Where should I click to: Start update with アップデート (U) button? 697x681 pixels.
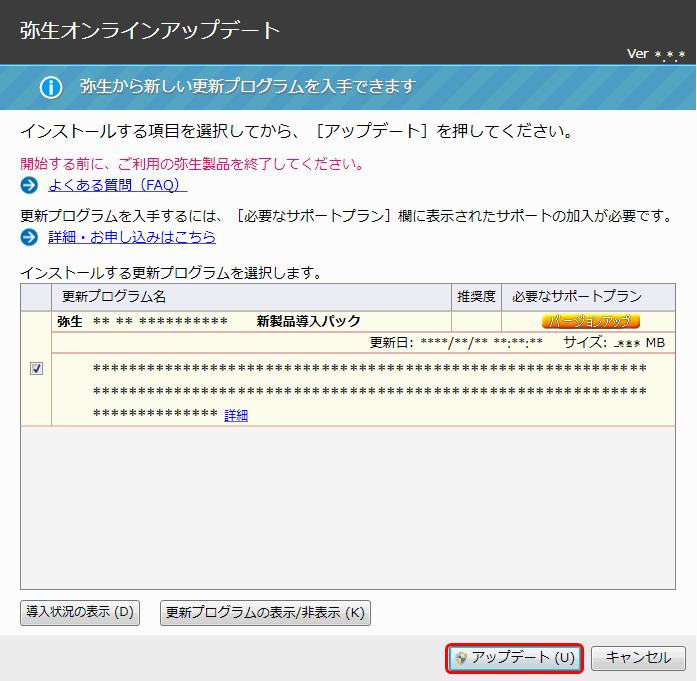point(515,658)
